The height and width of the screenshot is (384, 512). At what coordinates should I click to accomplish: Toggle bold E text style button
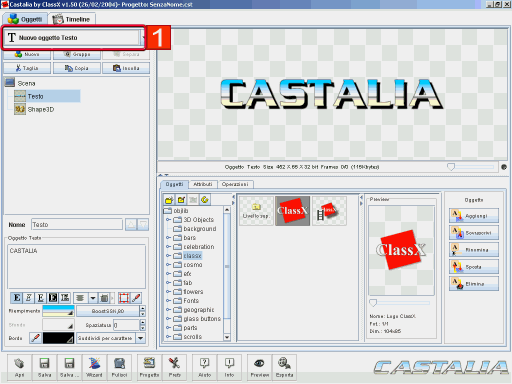17,298
